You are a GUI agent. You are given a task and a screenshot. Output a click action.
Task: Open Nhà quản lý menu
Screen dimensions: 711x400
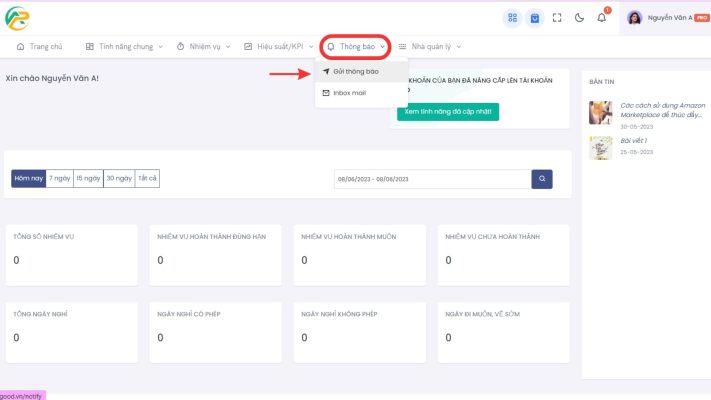coord(429,46)
